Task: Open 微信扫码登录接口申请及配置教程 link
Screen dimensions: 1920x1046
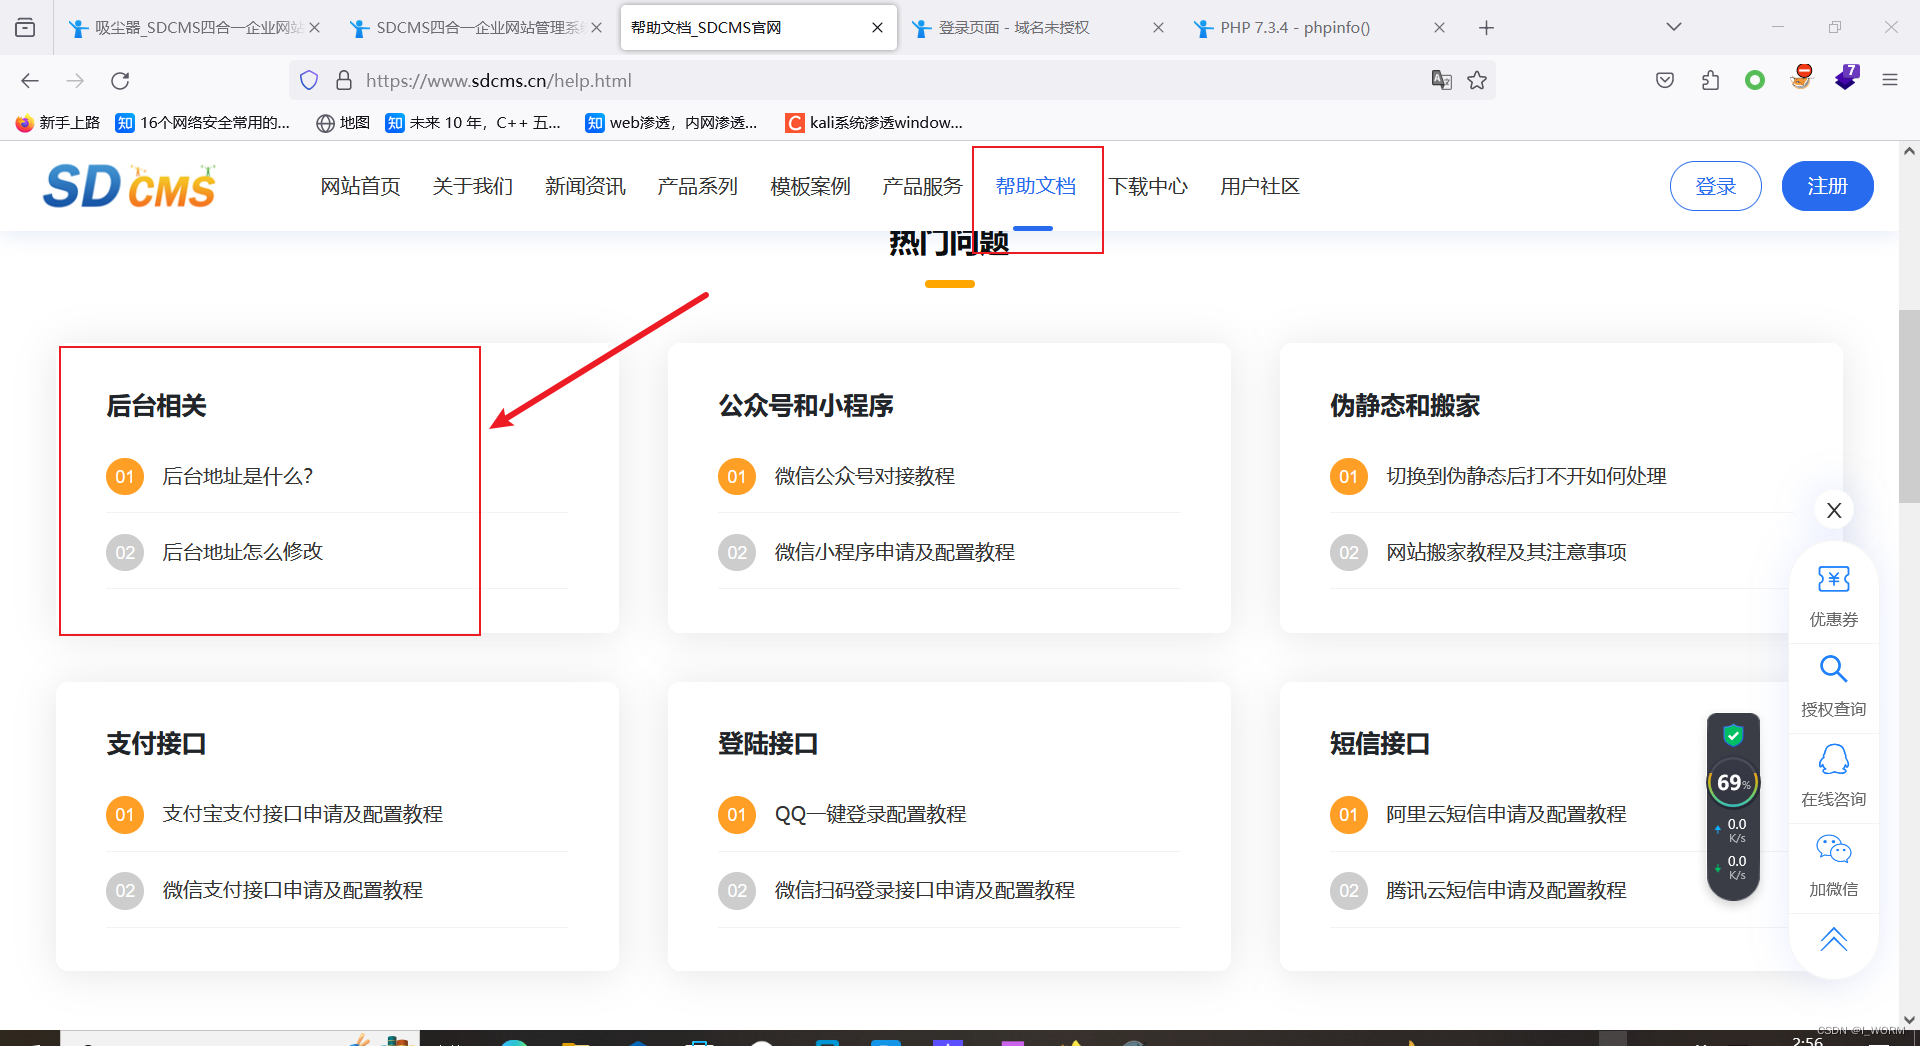Action: [x=924, y=890]
